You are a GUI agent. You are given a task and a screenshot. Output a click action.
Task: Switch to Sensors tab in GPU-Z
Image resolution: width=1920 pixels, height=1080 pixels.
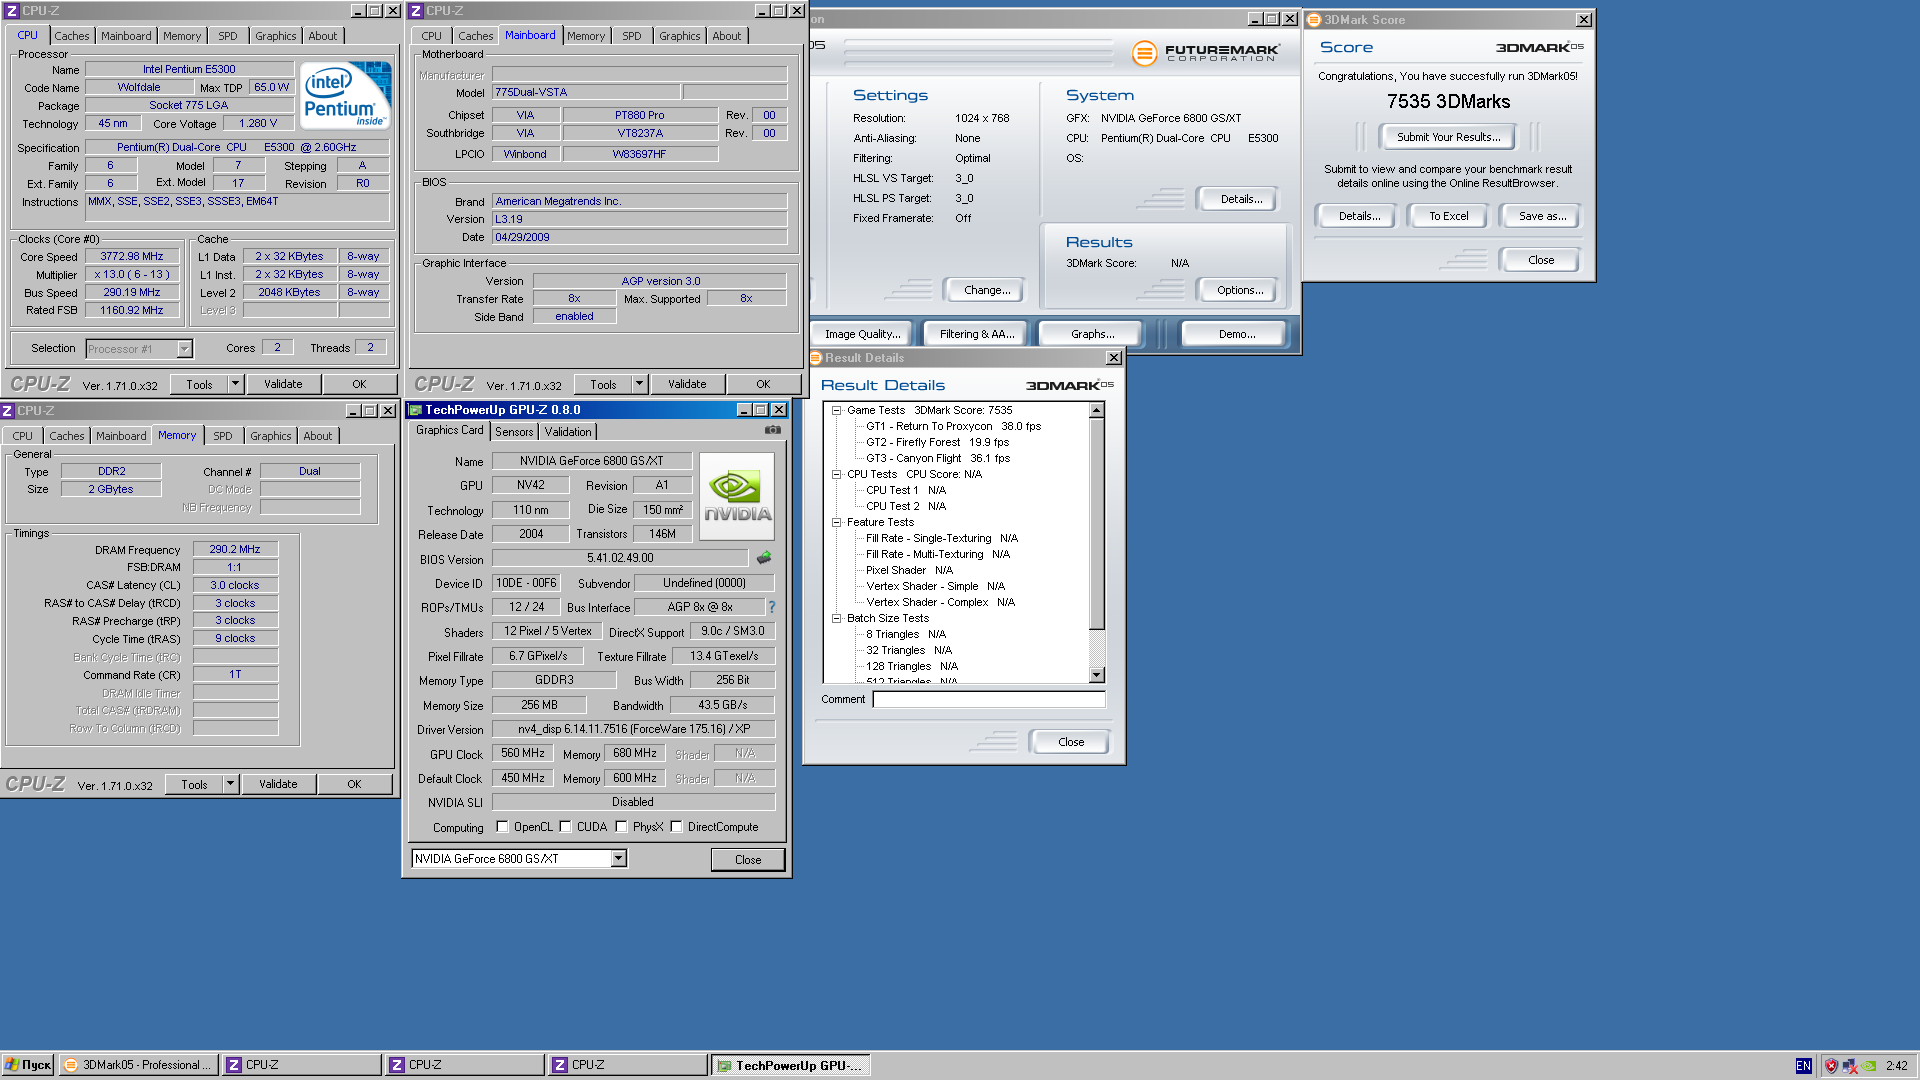pyautogui.click(x=514, y=432)
